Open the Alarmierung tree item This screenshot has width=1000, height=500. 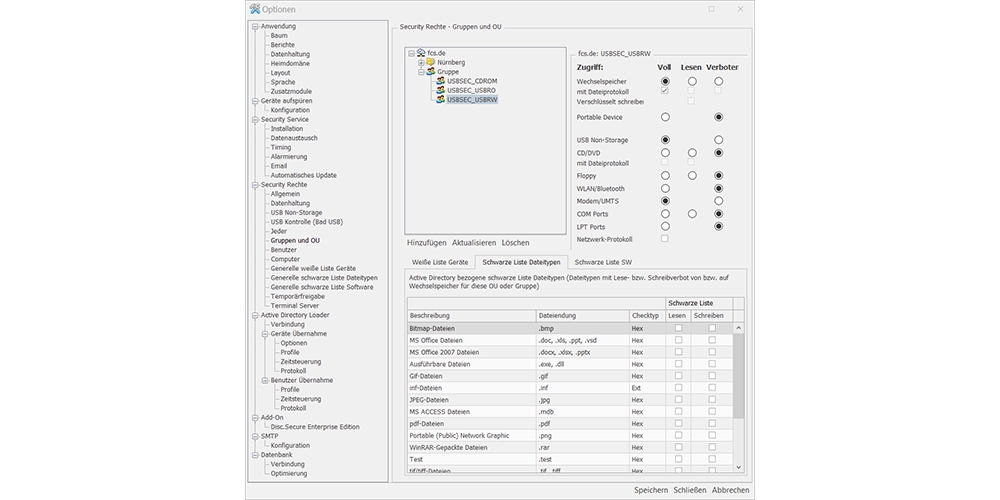288,156
